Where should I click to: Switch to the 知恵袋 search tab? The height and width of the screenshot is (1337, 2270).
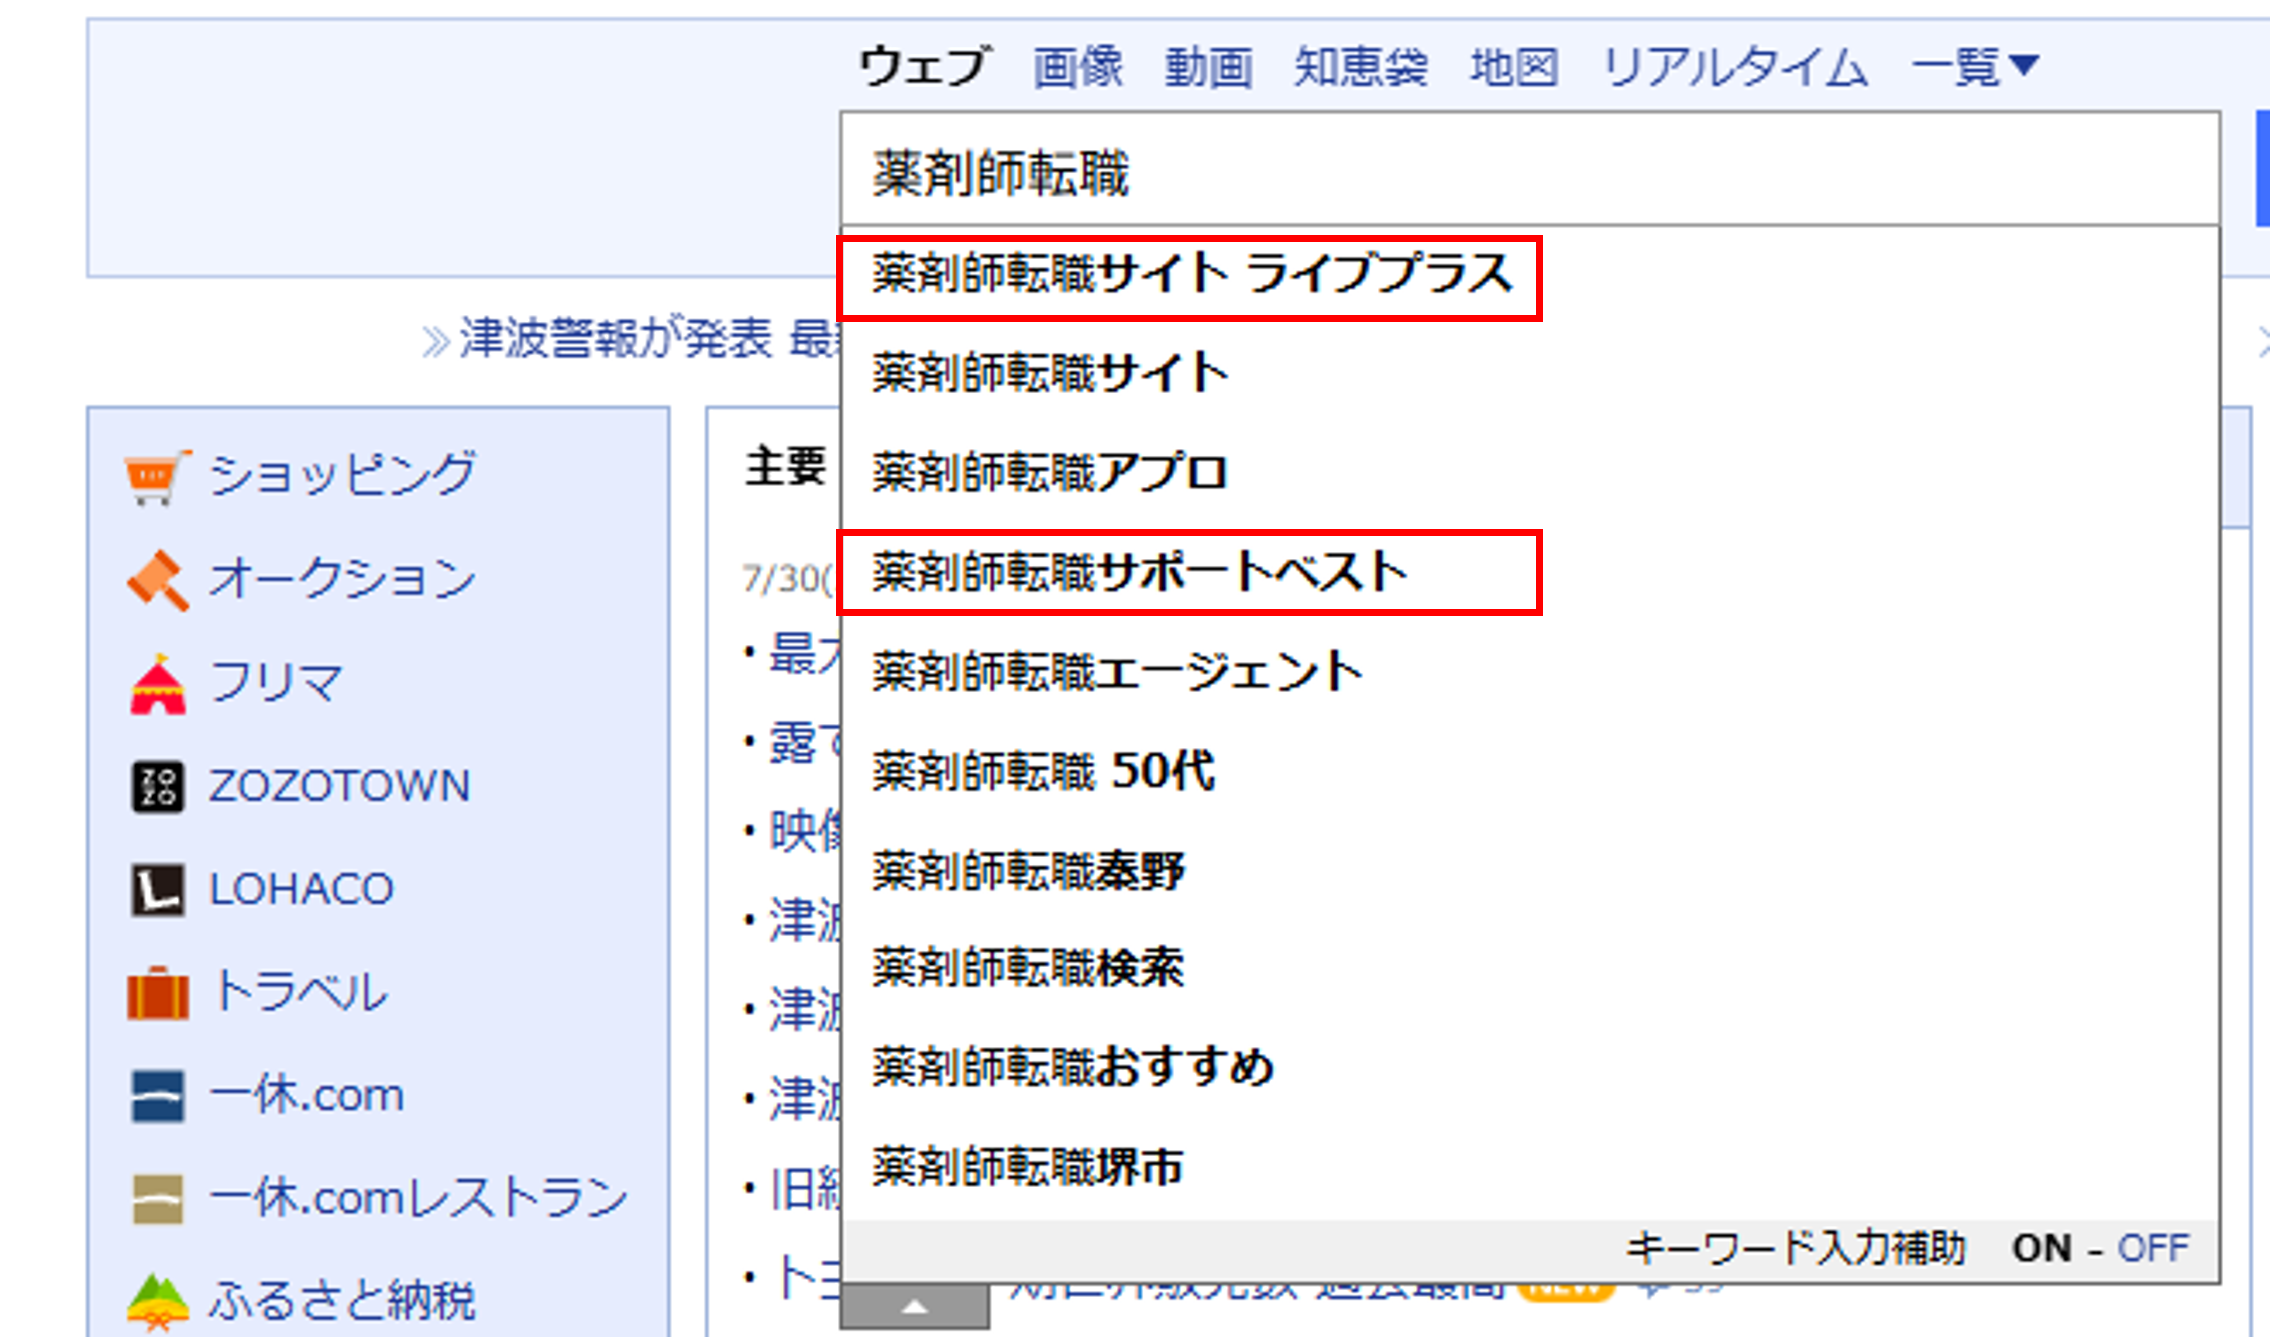1361,67
